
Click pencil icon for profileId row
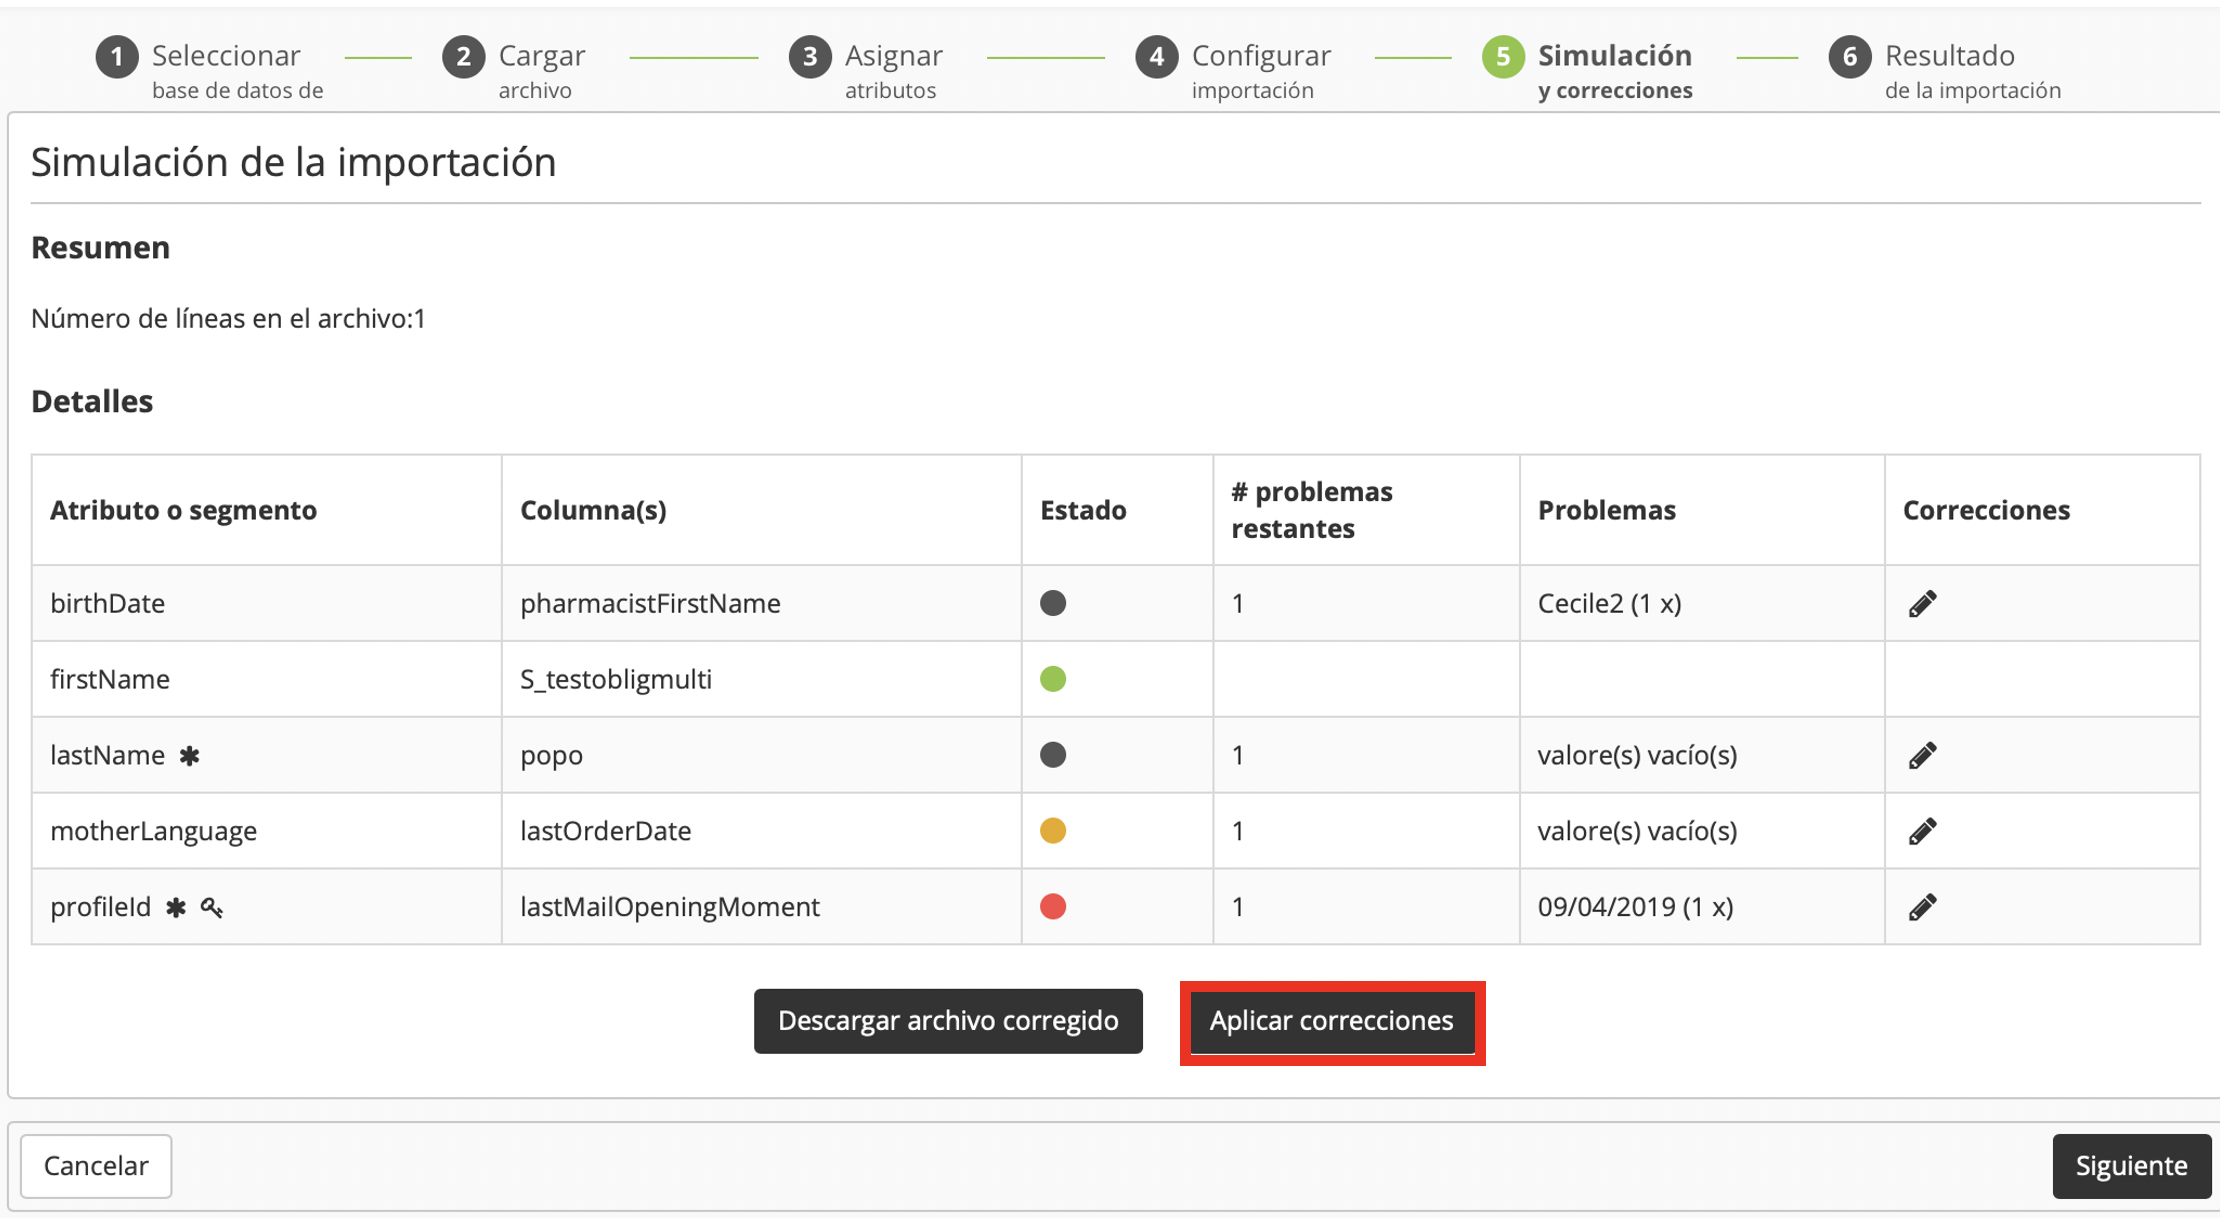(1922, 907)
